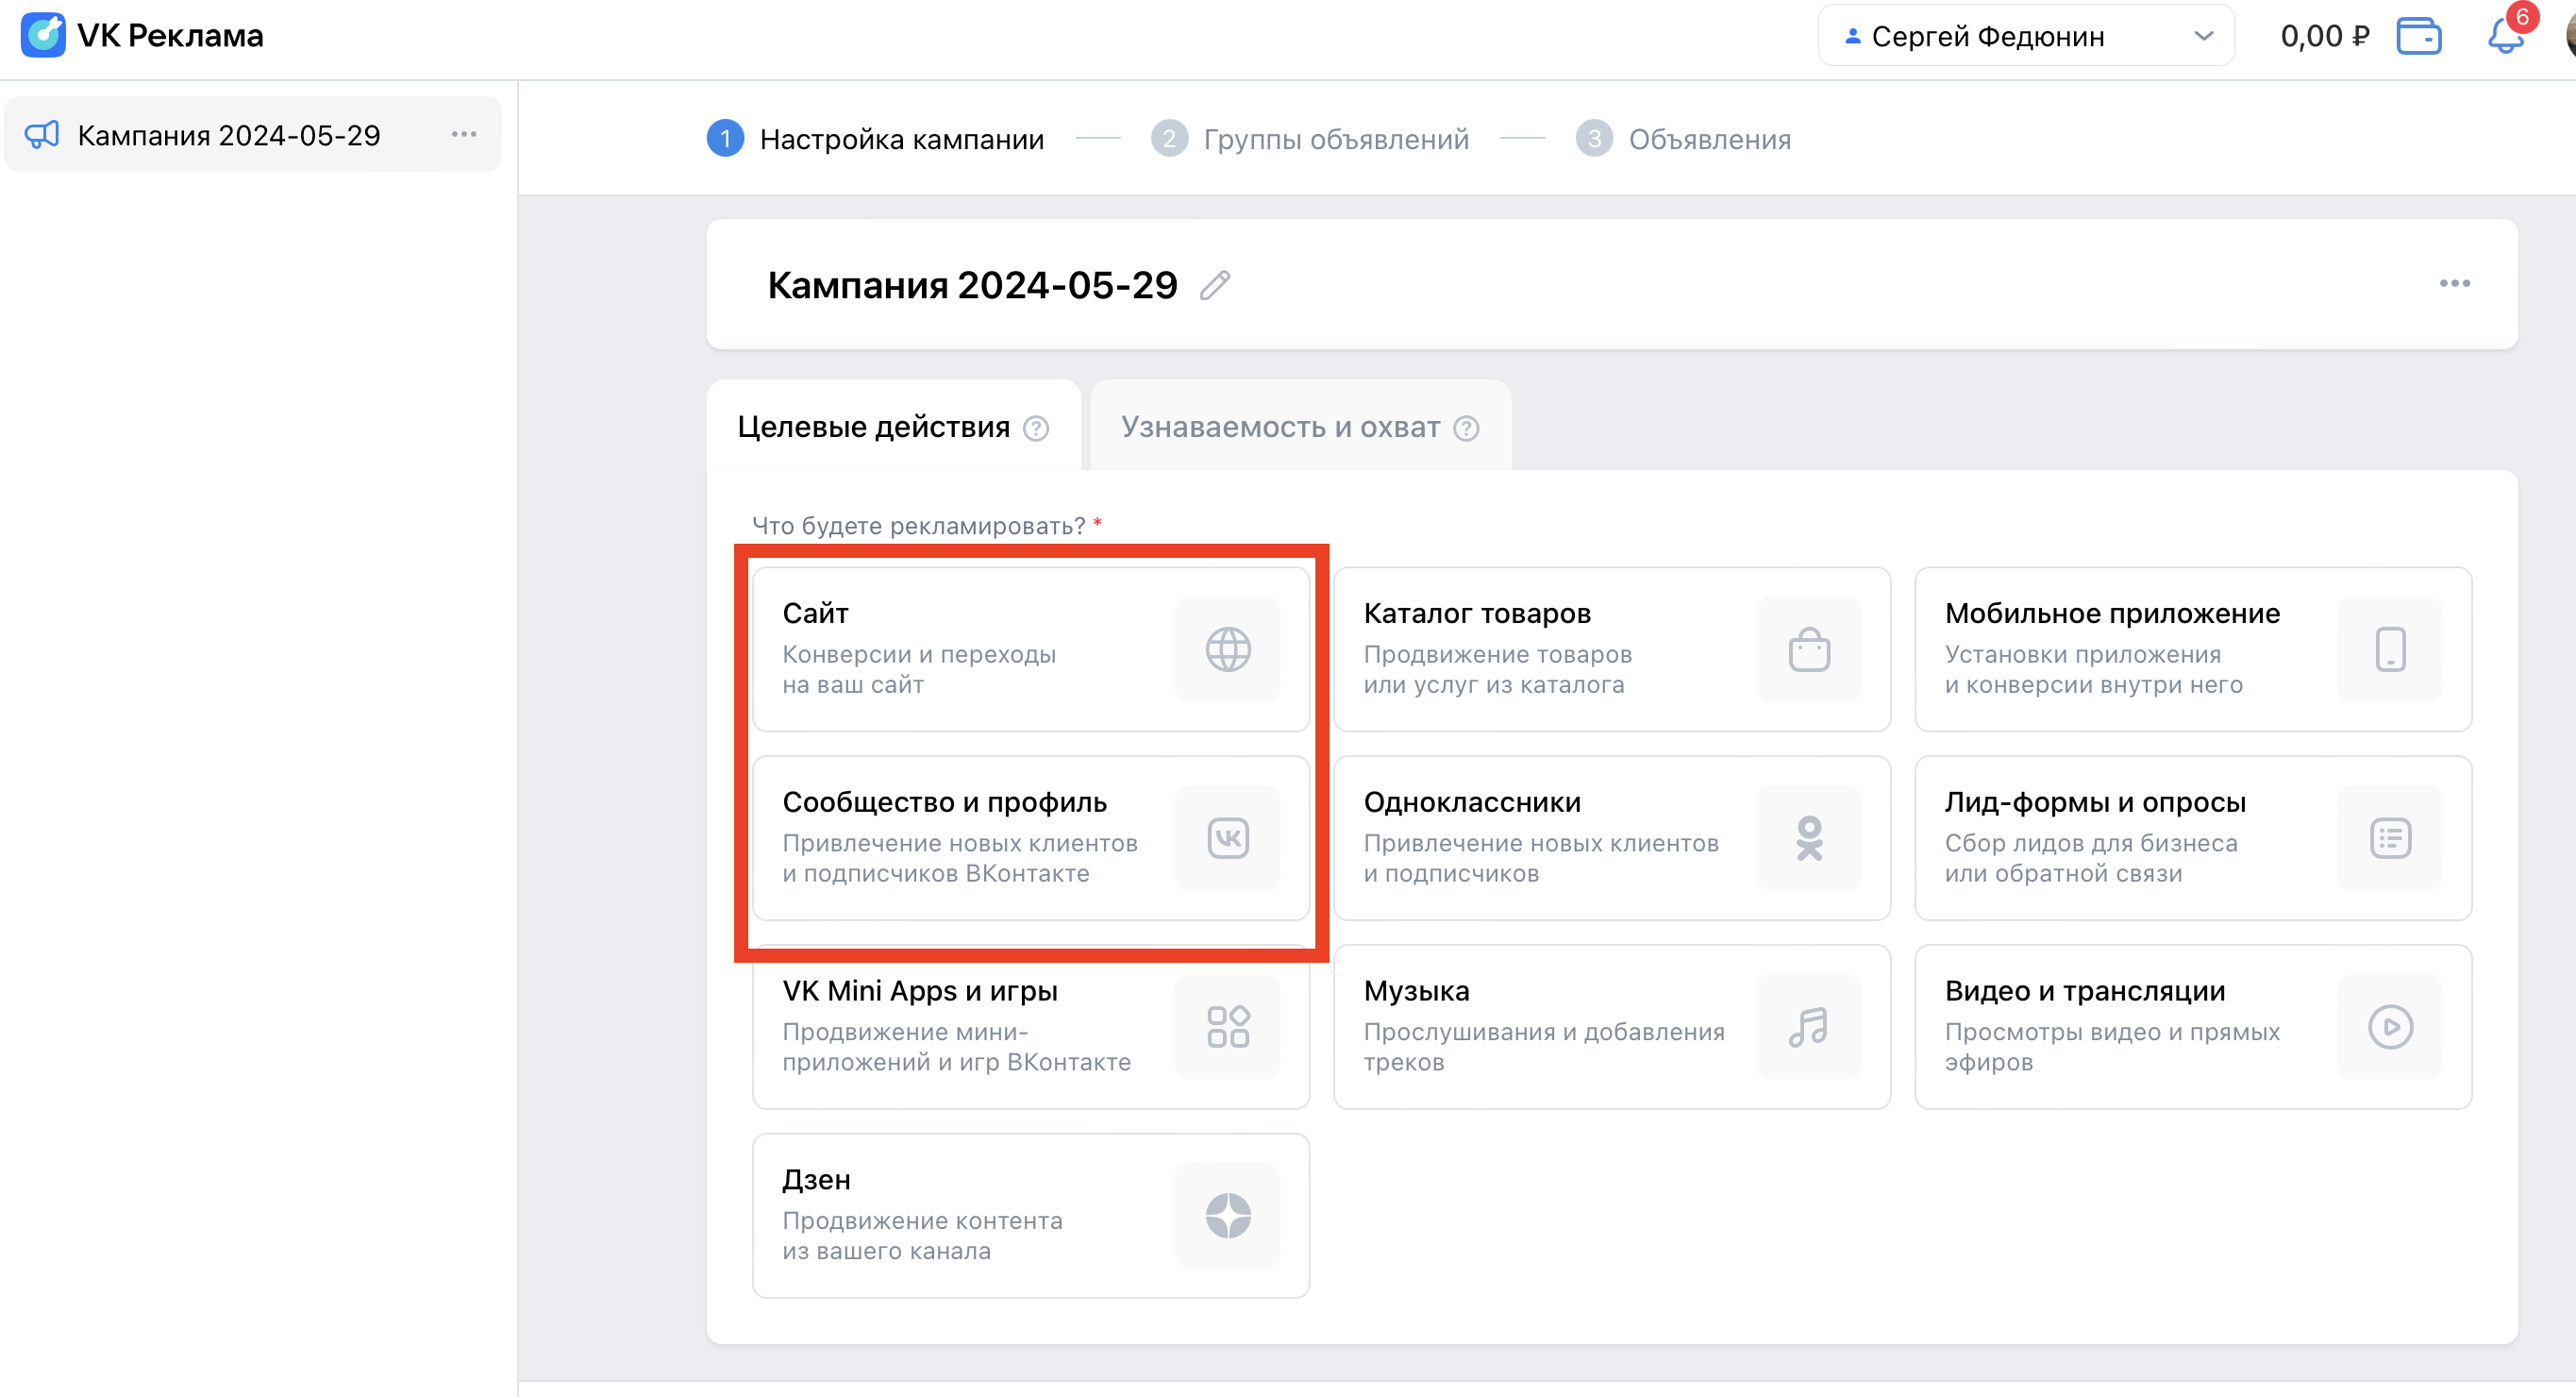Click list icon in Лид-формы и опросы
This screenshot has height=1397, width=2576.
2390,838
